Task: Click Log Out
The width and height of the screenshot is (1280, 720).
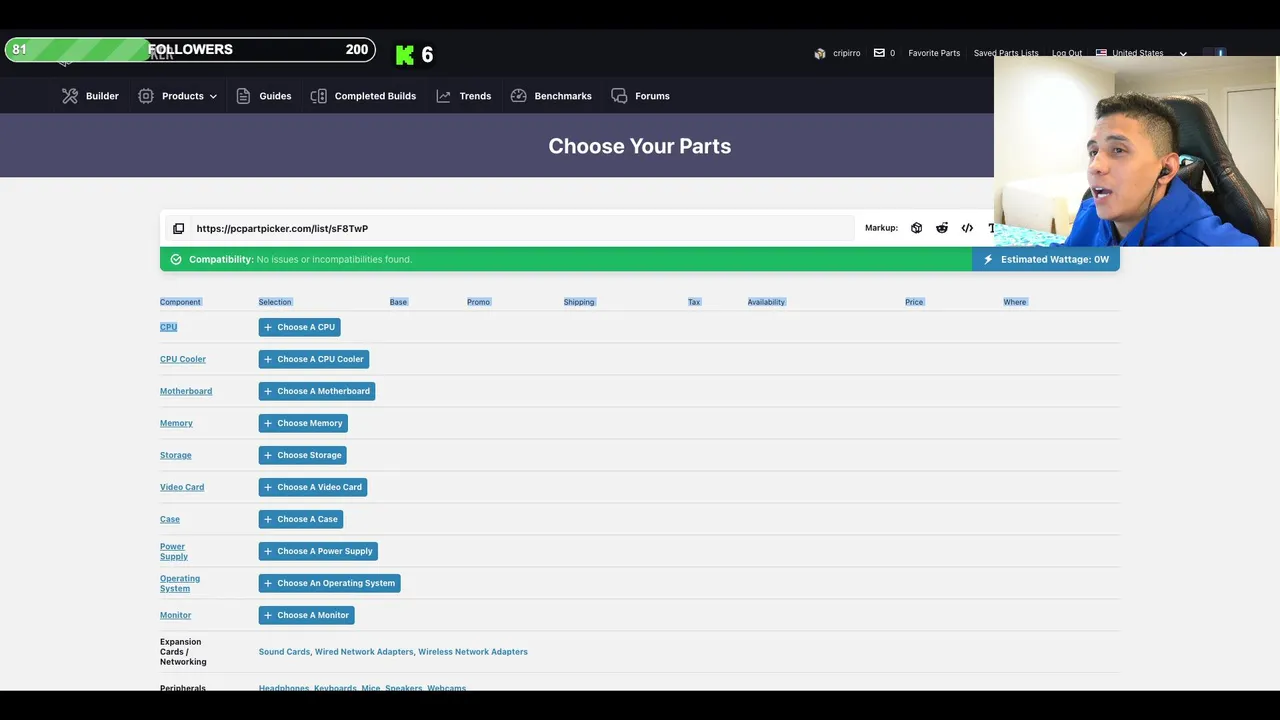Action: point(1067,53)
